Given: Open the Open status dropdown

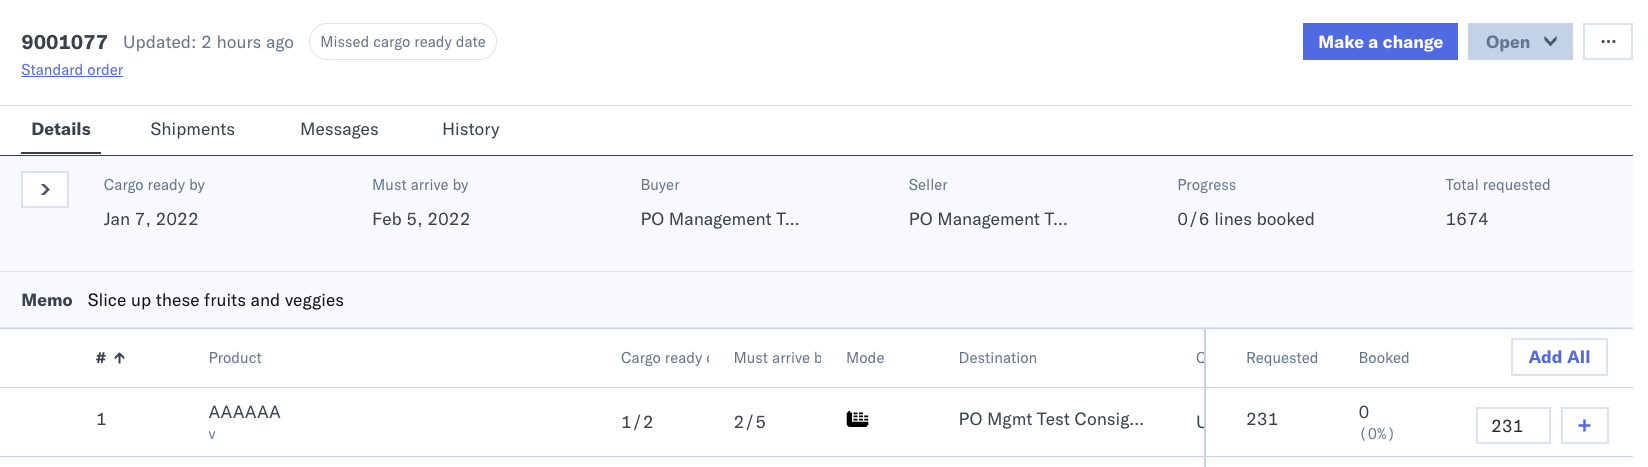Looking at the screenshot, I should [x=1520, y=42].
